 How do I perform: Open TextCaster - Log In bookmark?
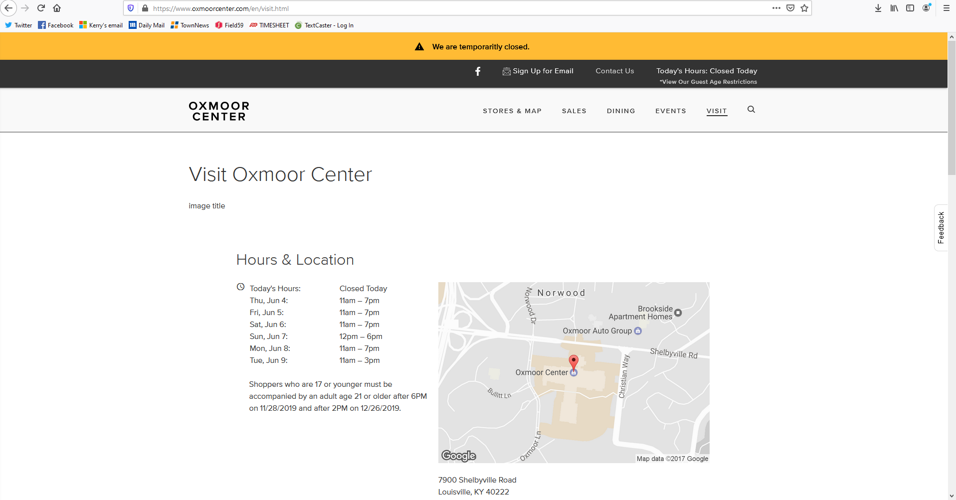pos(324,25)
